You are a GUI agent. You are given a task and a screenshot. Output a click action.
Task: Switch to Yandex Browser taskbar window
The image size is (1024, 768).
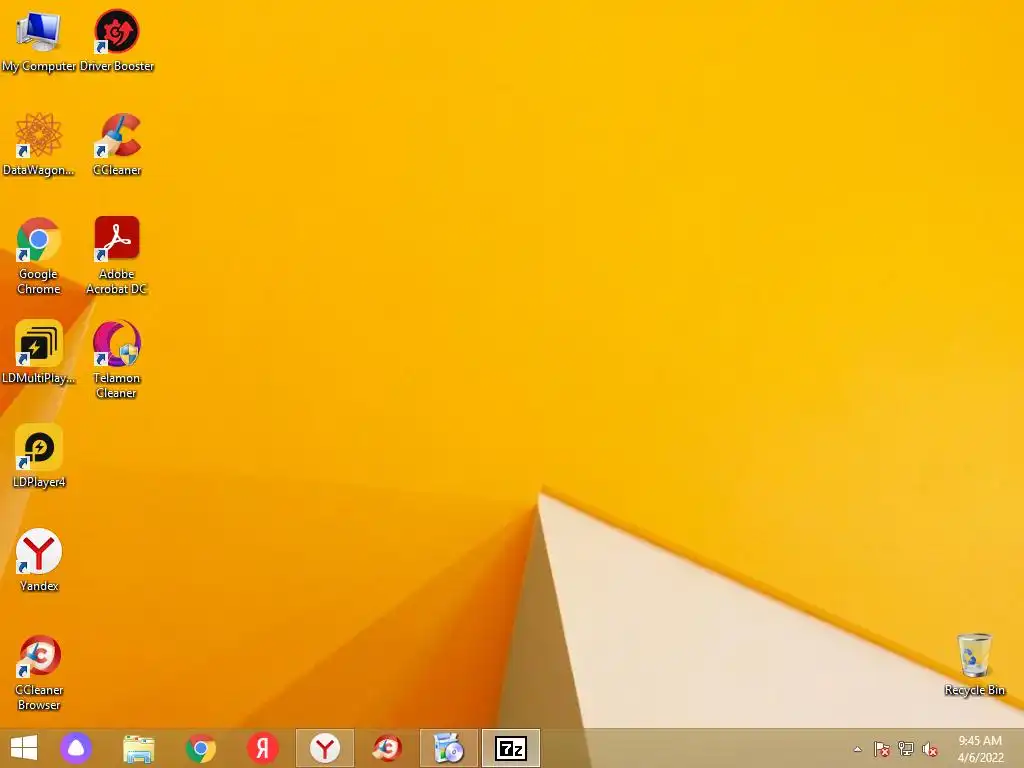pyautogui.click(x=325, y=748)
